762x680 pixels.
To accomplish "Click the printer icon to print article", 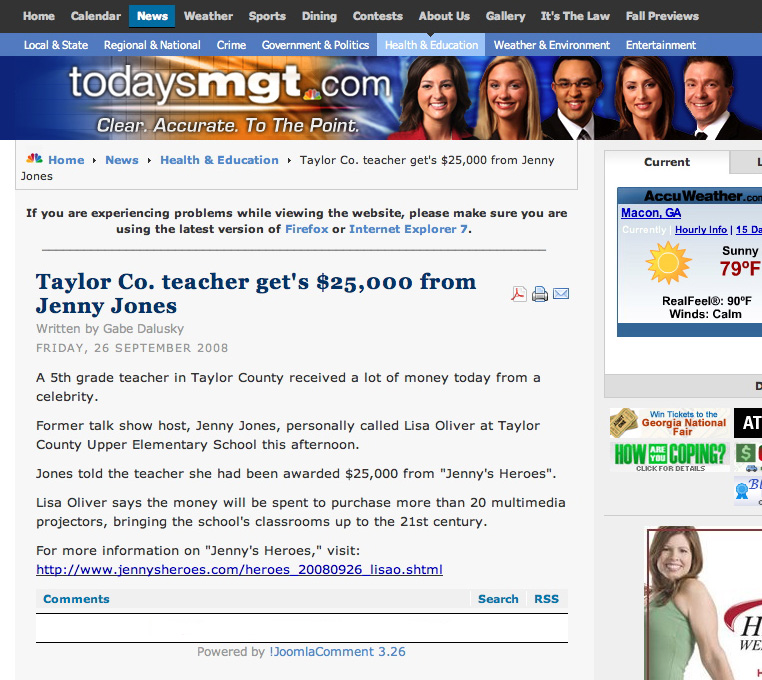I will click(540, 294).
